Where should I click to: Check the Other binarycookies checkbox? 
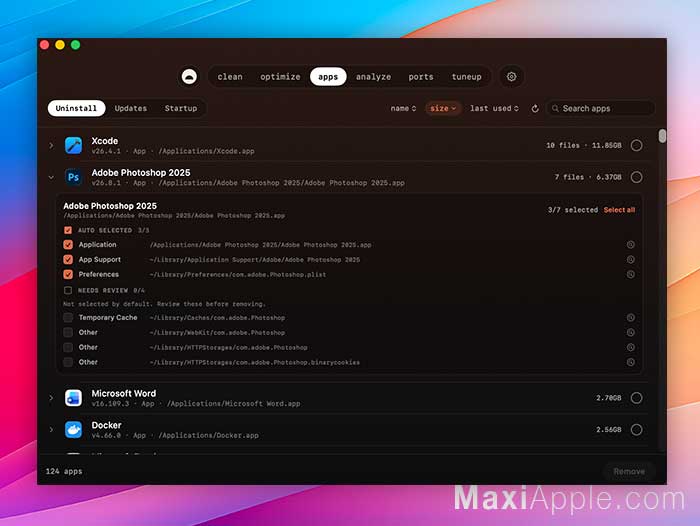pyautogui.click(x=68, y=362)
